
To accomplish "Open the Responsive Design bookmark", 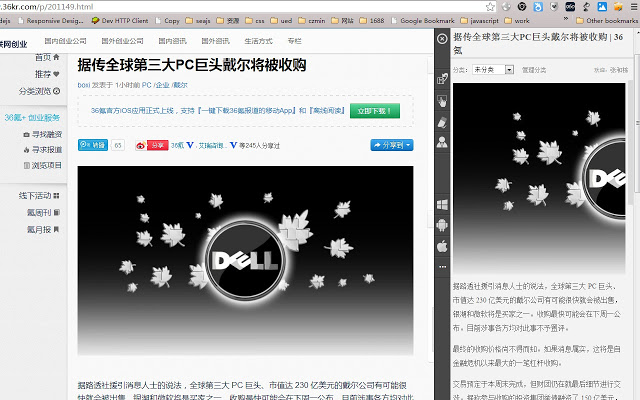I will tap(51, 20).
